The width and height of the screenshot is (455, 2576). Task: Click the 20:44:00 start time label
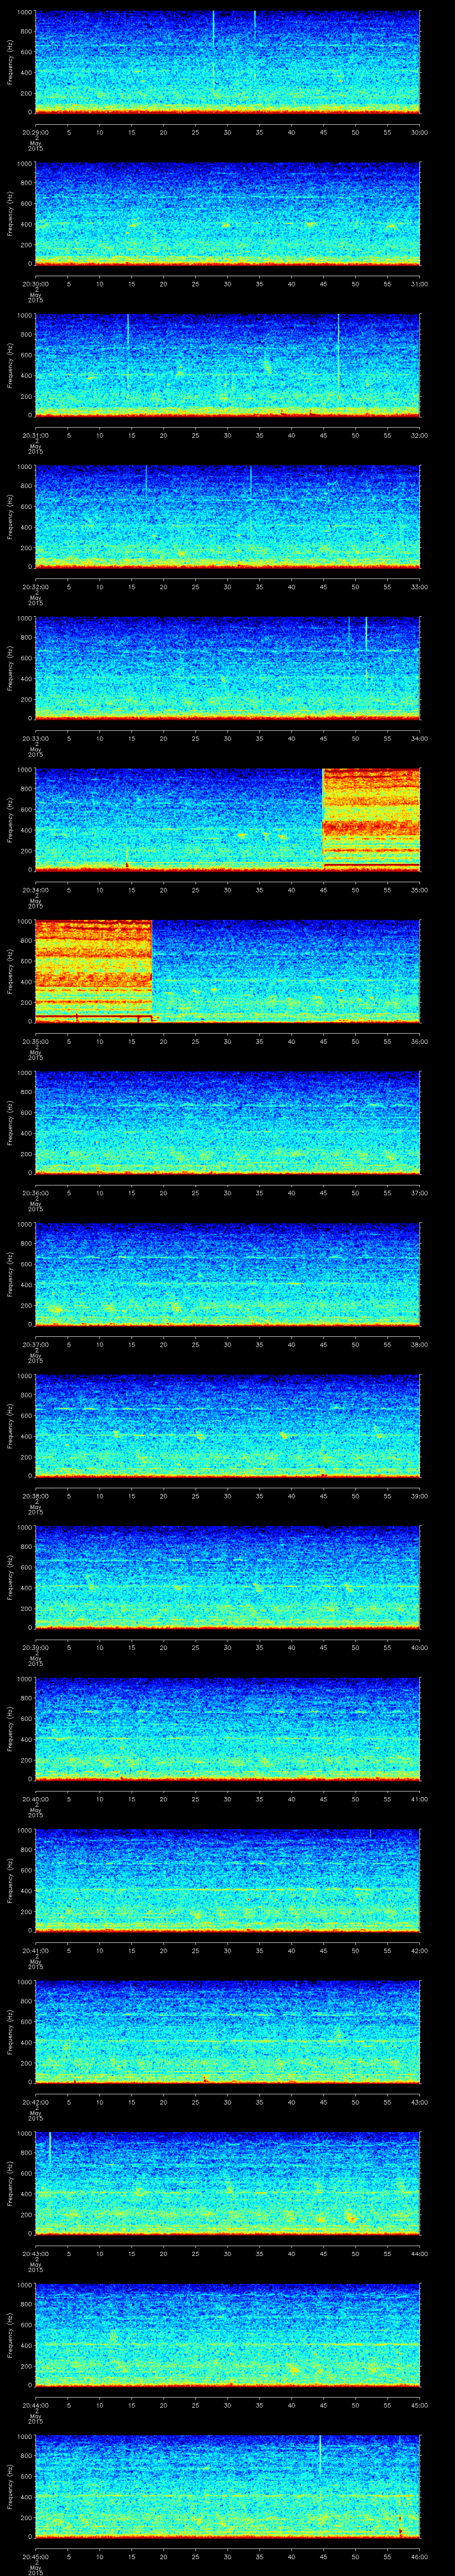[x=35, y=2405]
